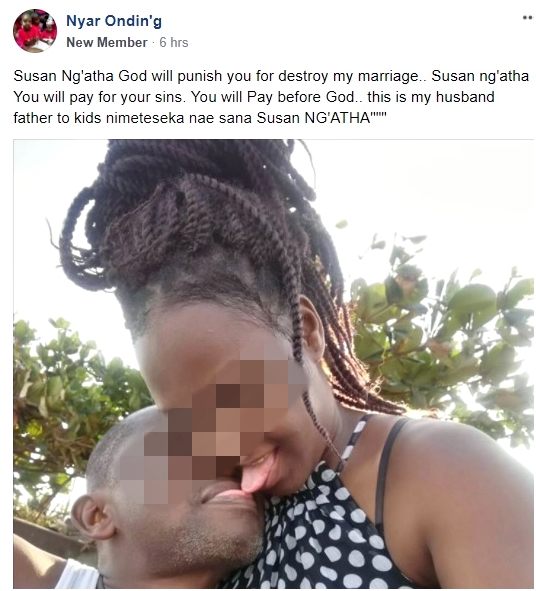
Task: Open the post options three-dot menu
Action: [528, 17]
